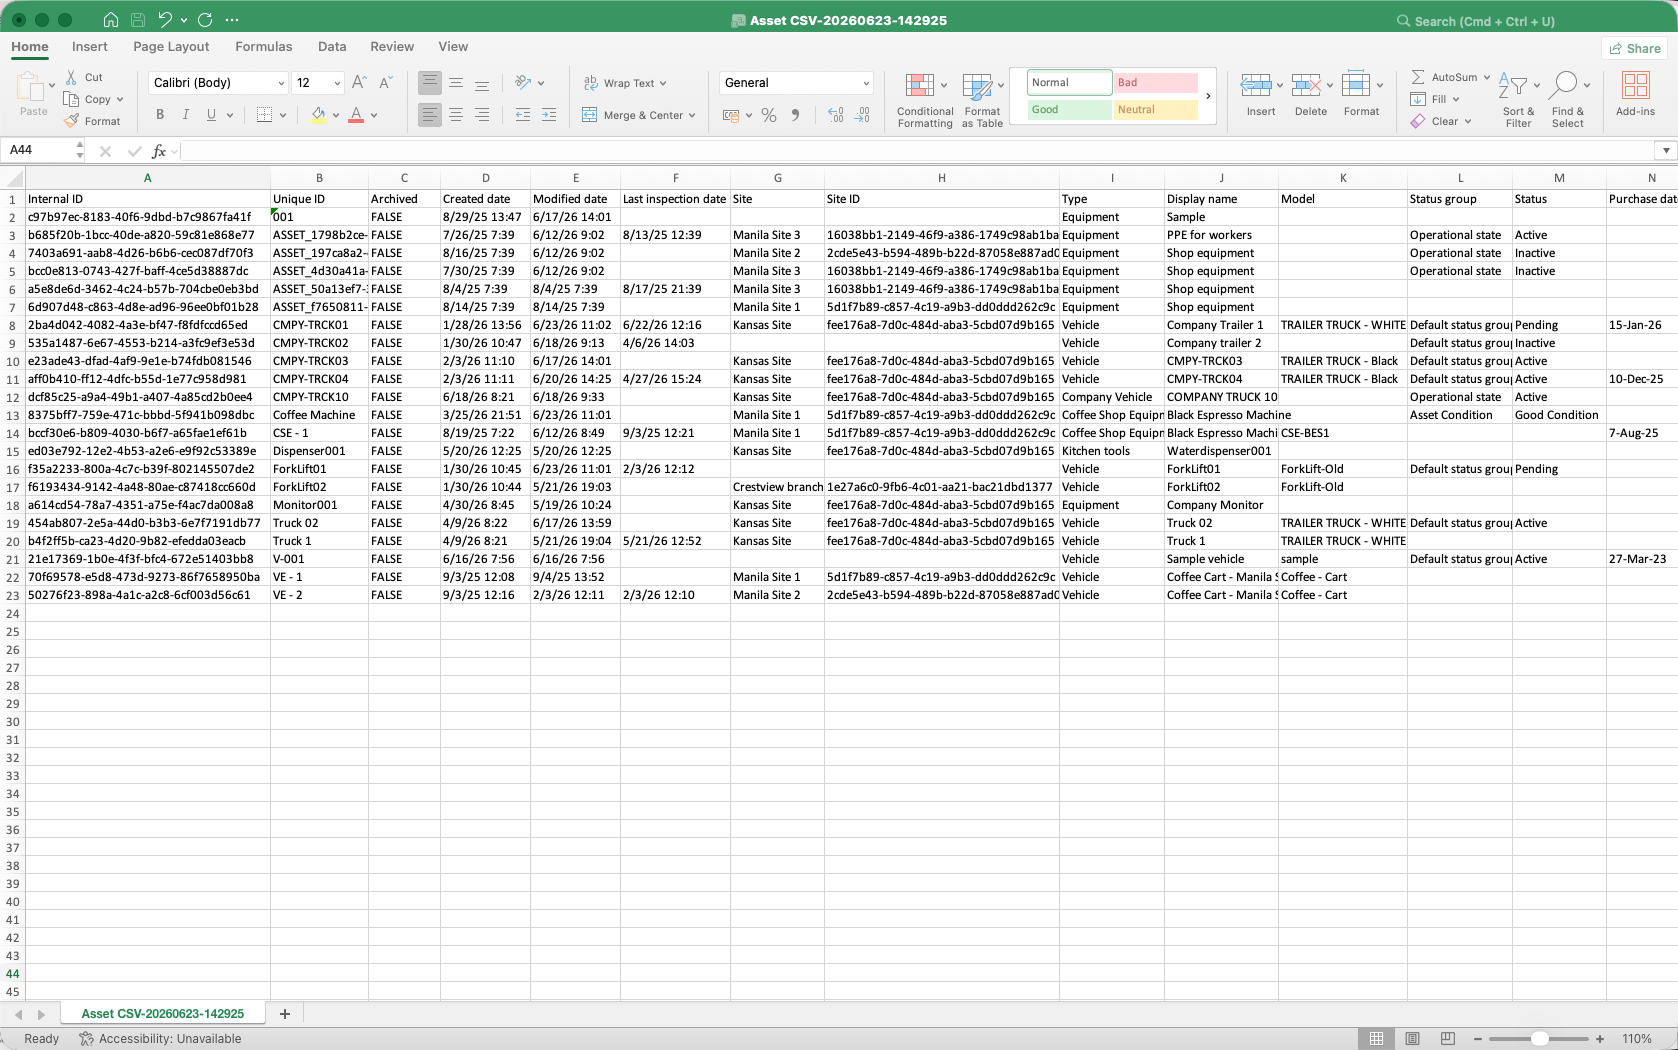Apply the Bad cell style
The image size is (1678, 1050).
1156,83
